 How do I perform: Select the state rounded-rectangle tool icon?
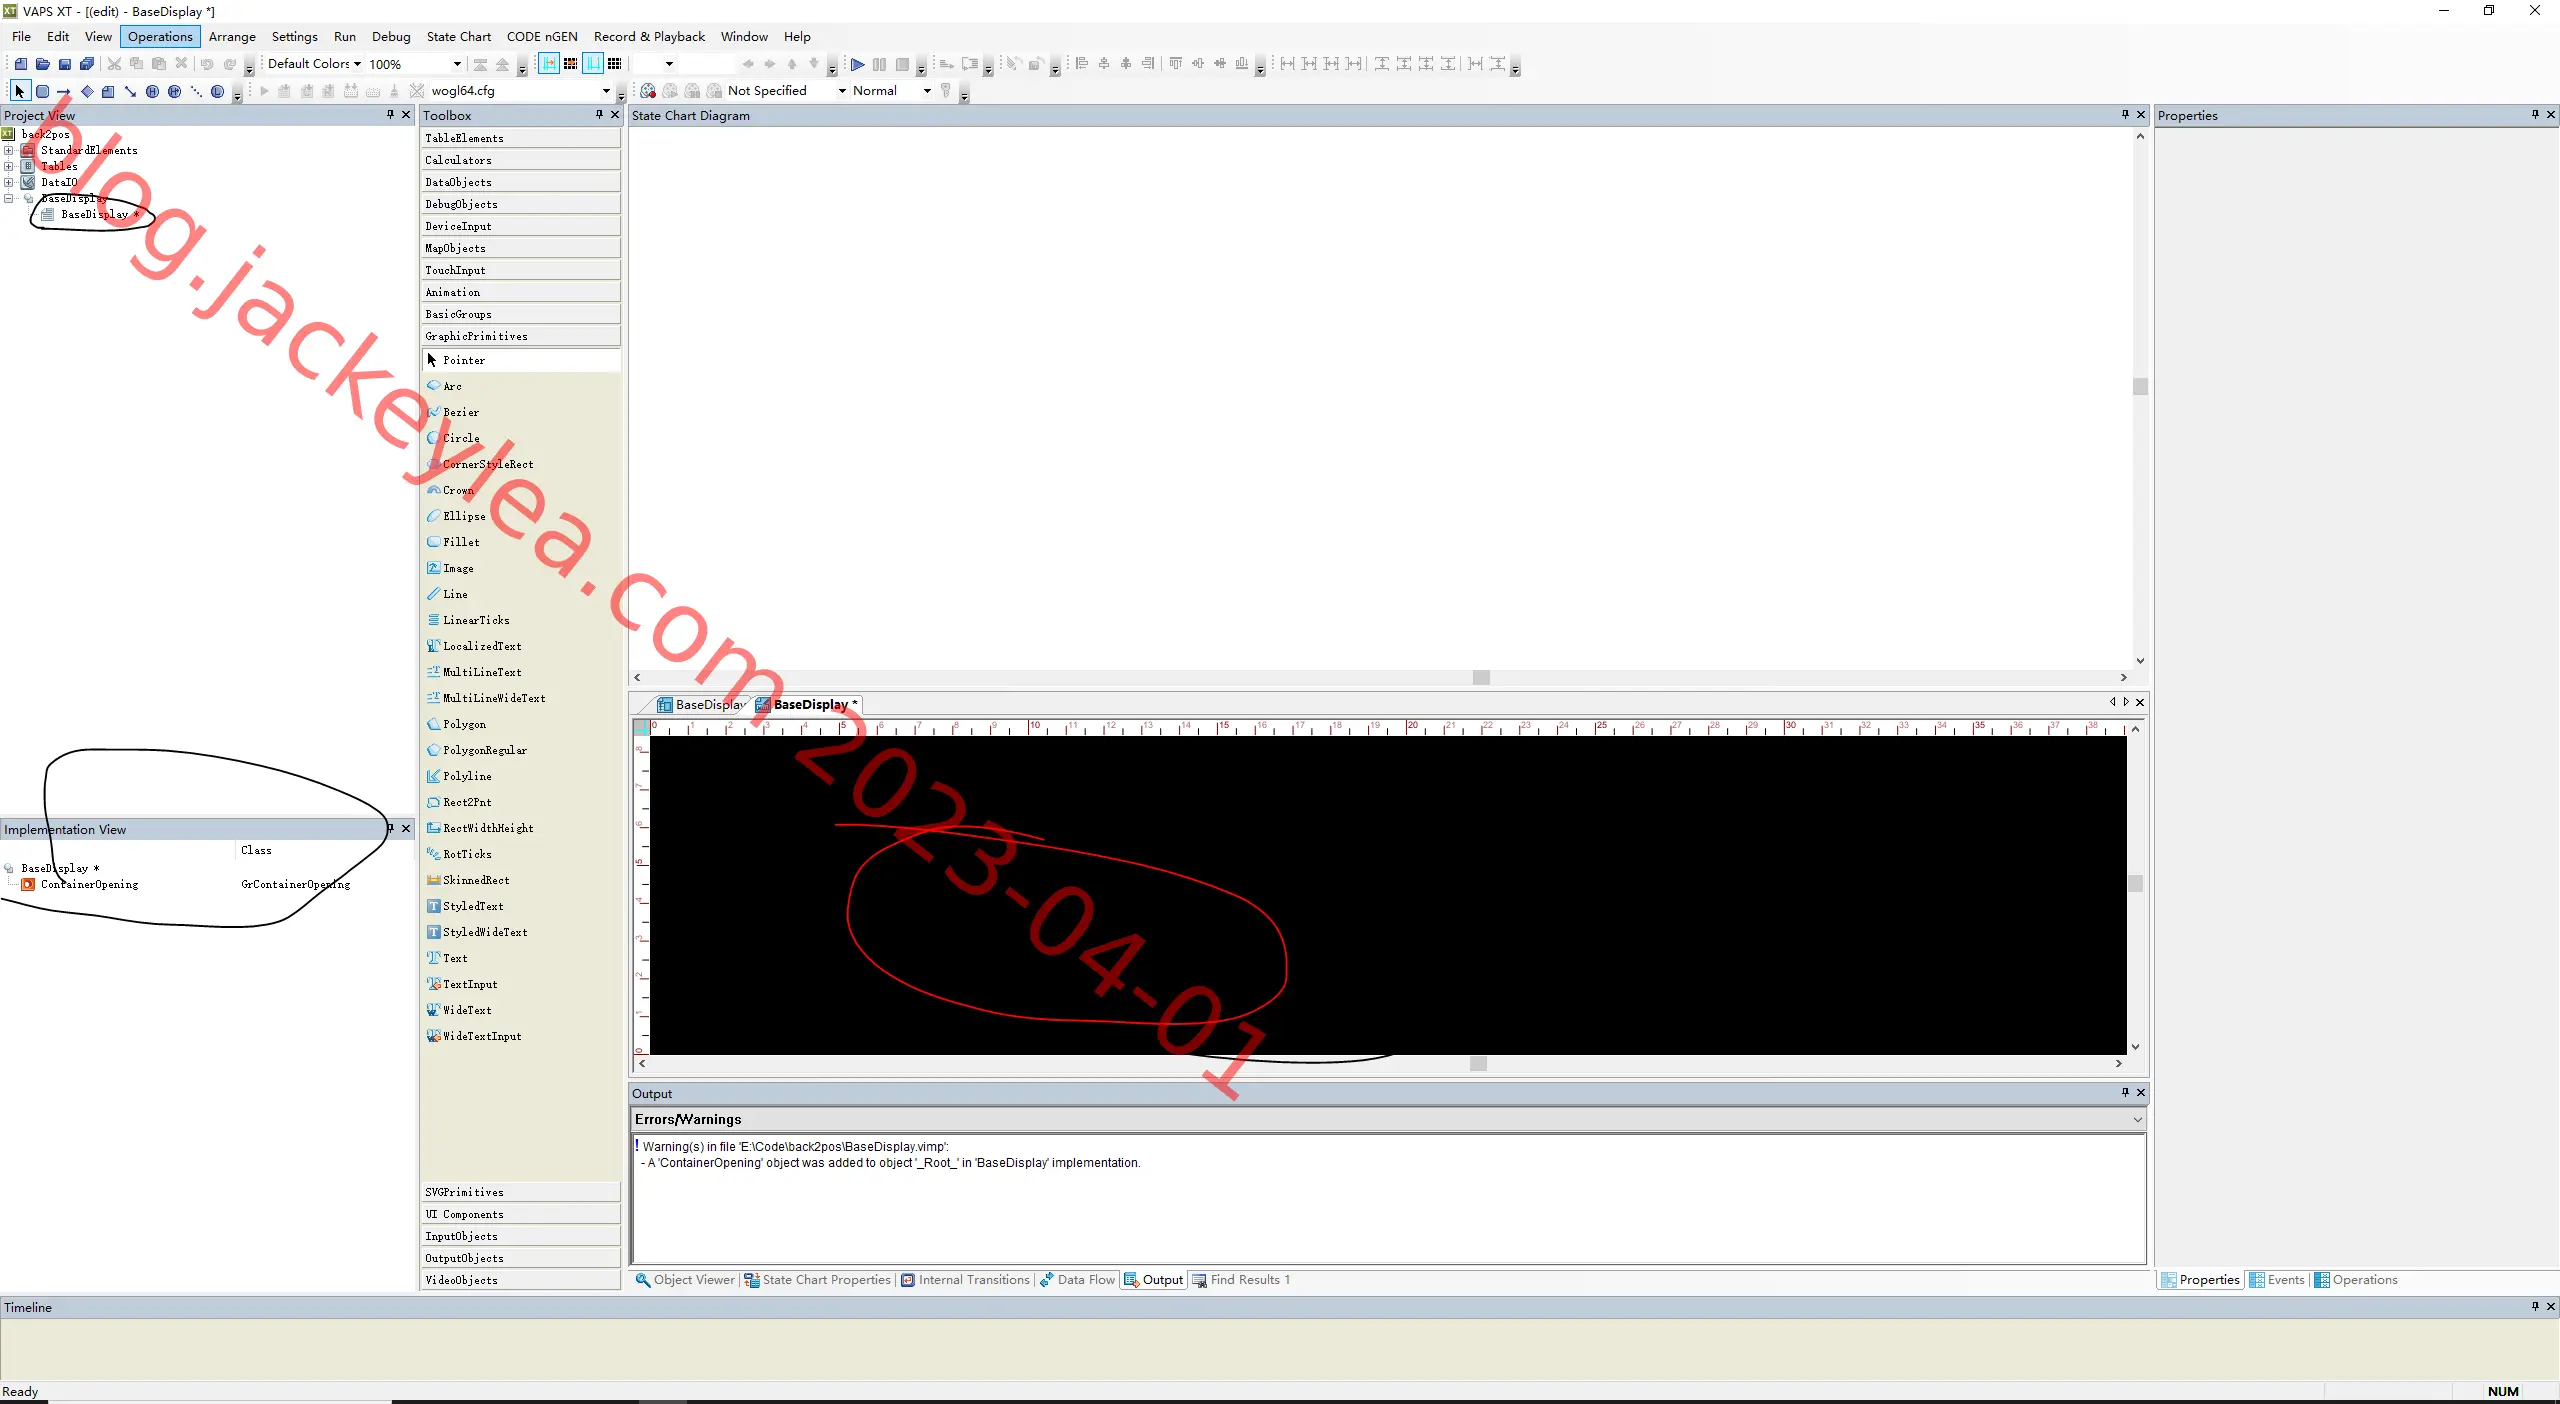(x=42, y=91)
